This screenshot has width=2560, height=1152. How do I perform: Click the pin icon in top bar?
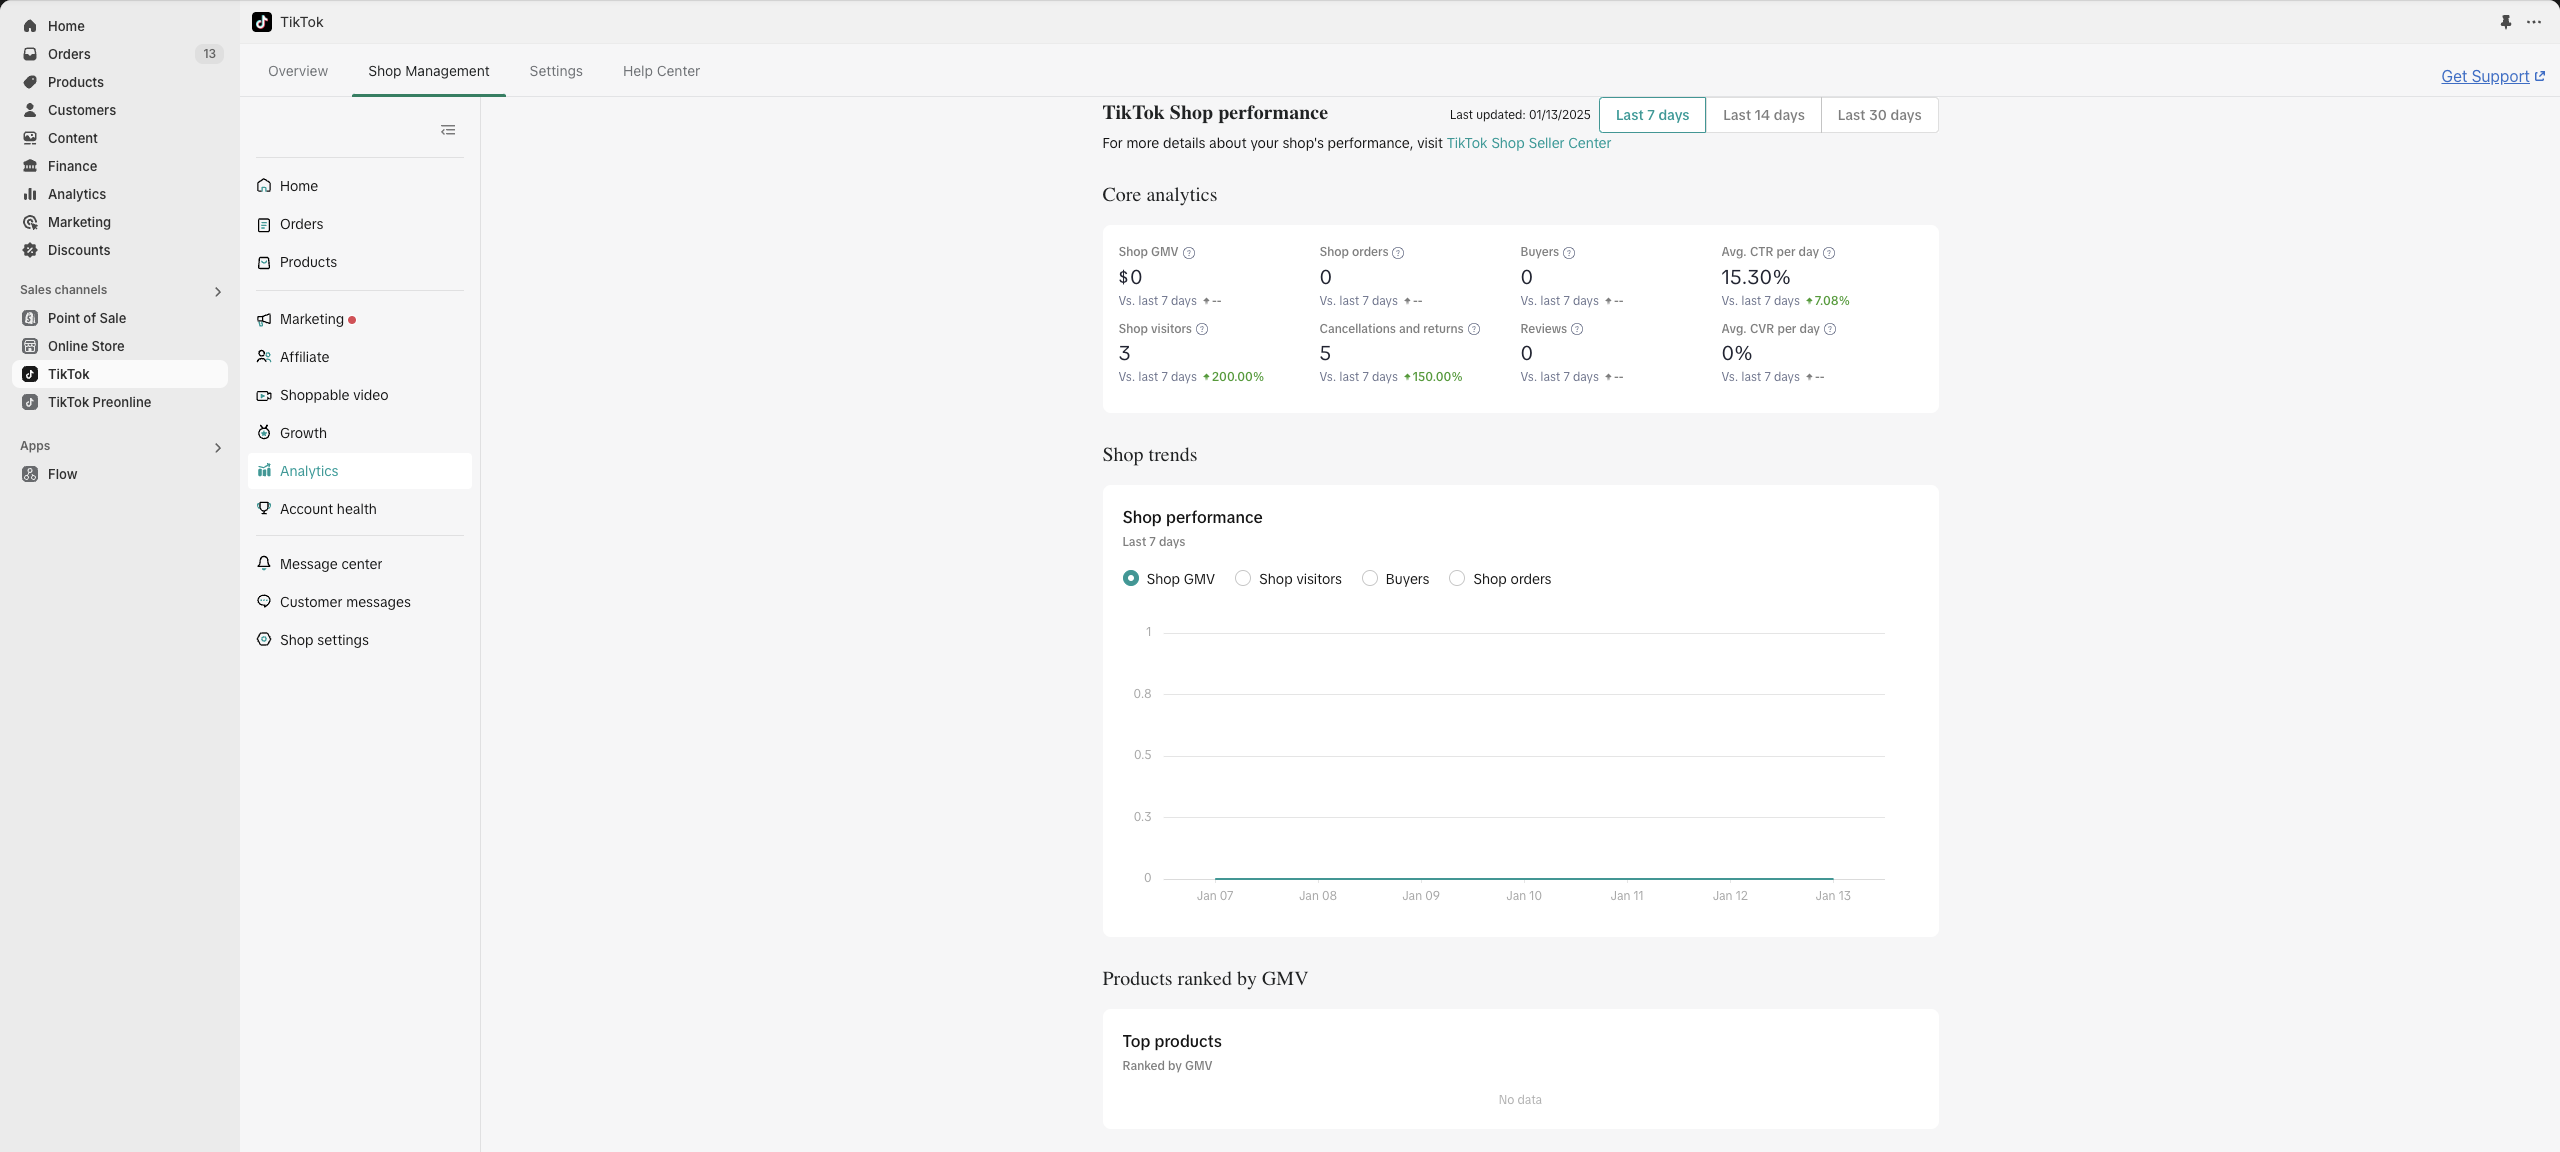(2505, 22)
